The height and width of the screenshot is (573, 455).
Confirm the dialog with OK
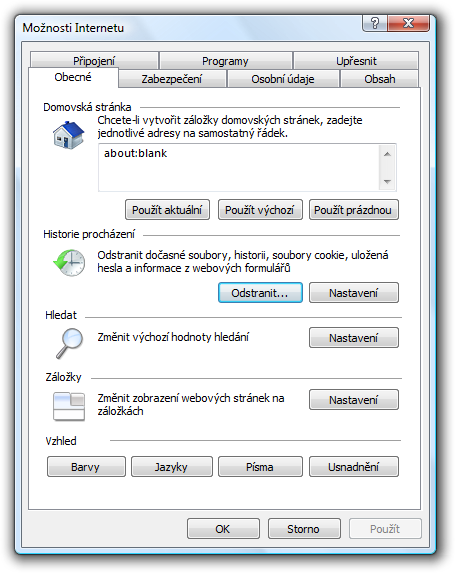click(223, 528)
